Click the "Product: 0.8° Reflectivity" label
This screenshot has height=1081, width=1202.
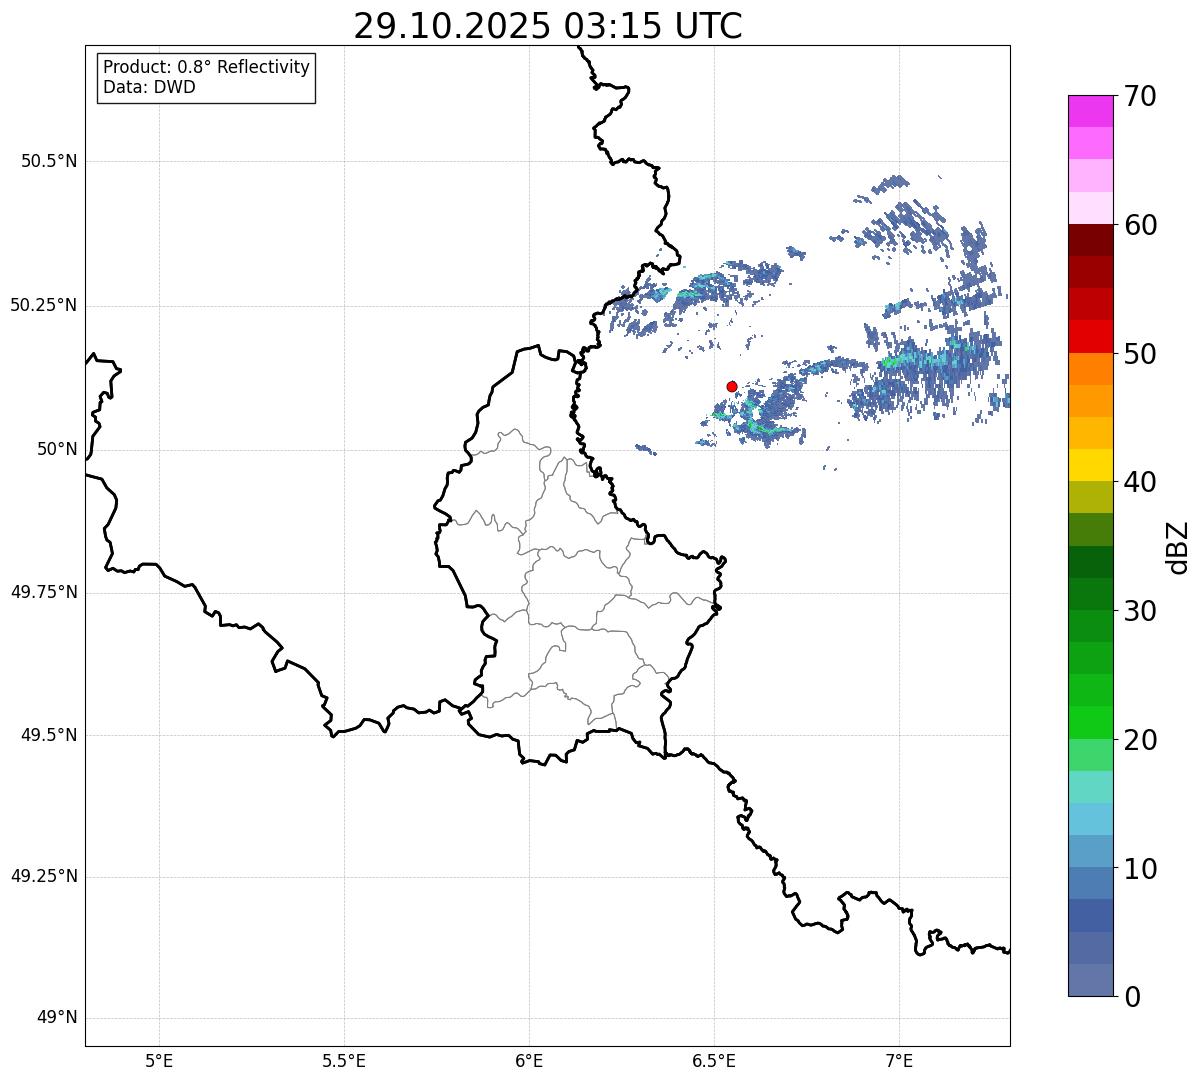(207, 67)
